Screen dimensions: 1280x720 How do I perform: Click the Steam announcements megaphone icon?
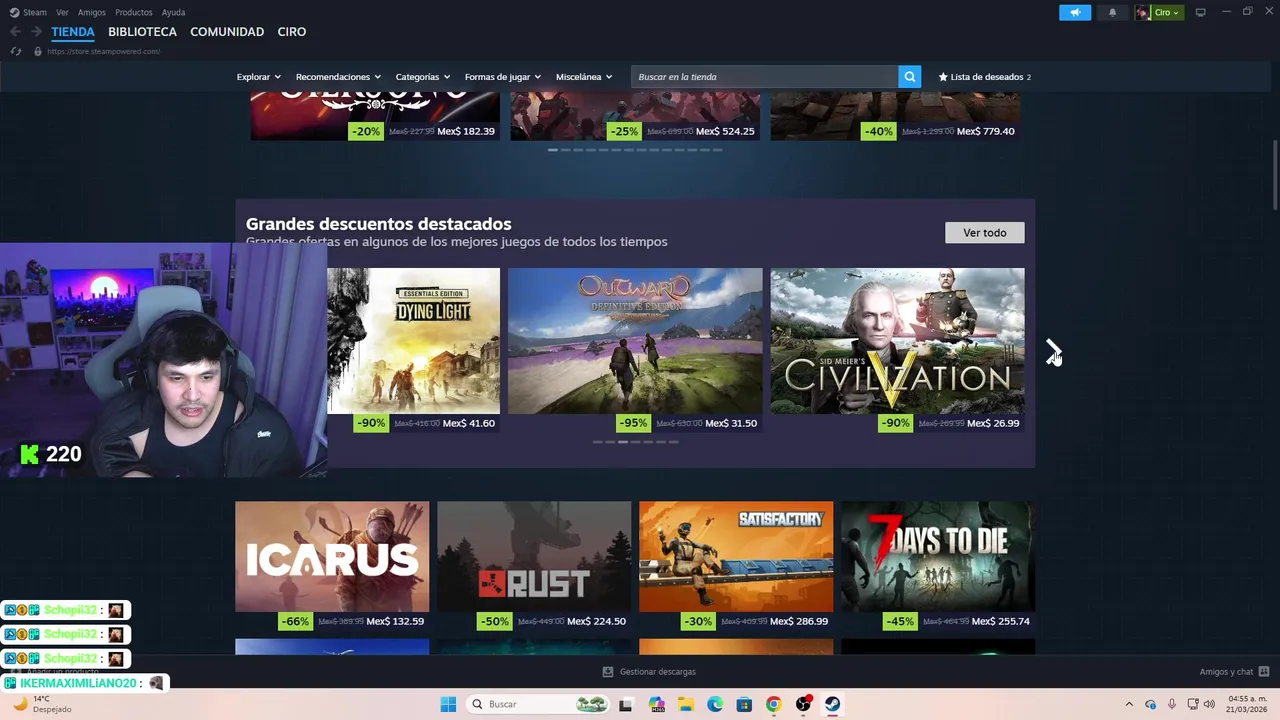(1075, 12)
